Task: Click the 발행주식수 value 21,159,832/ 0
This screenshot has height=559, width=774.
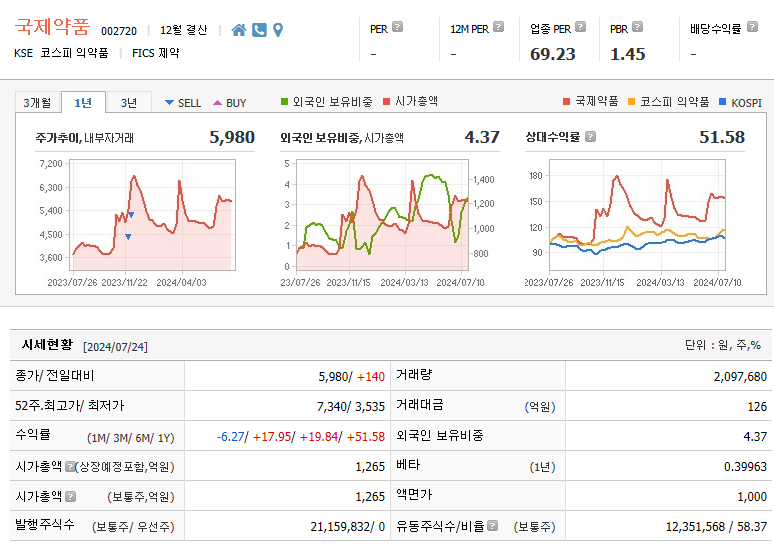Action: pos(348,527)
